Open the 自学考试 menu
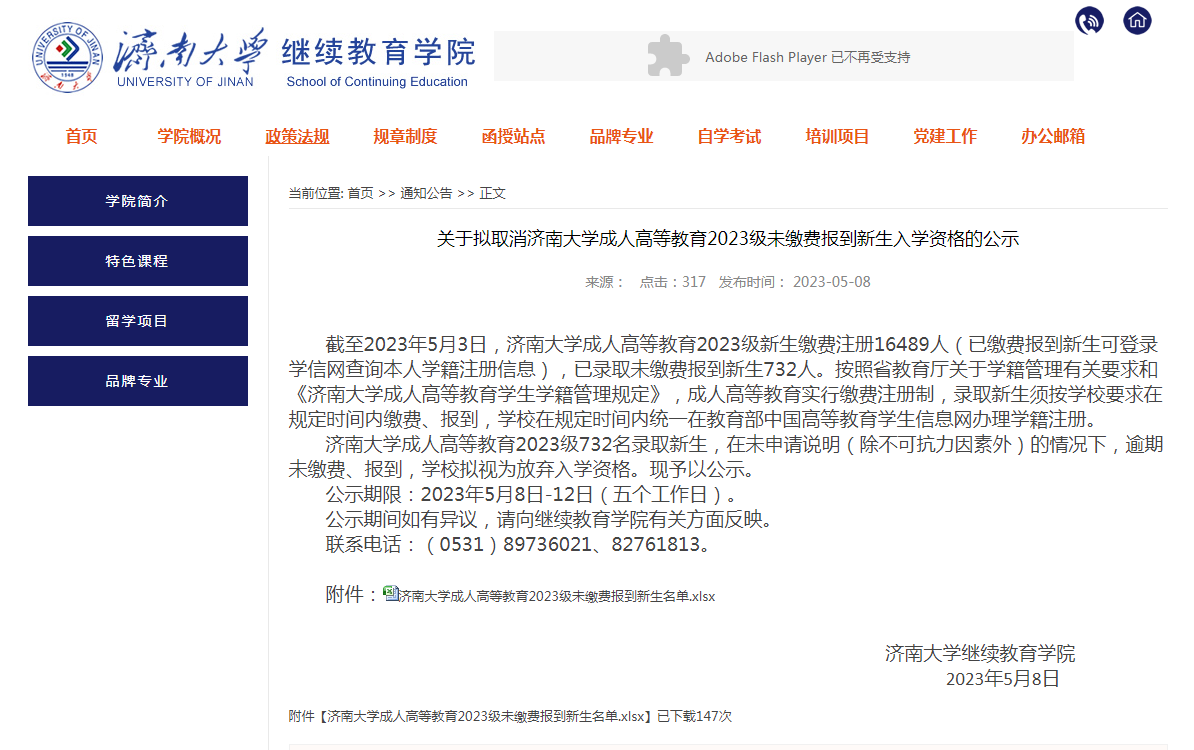The width and height of the screenshot is (1194, 750). pos(729,136)
